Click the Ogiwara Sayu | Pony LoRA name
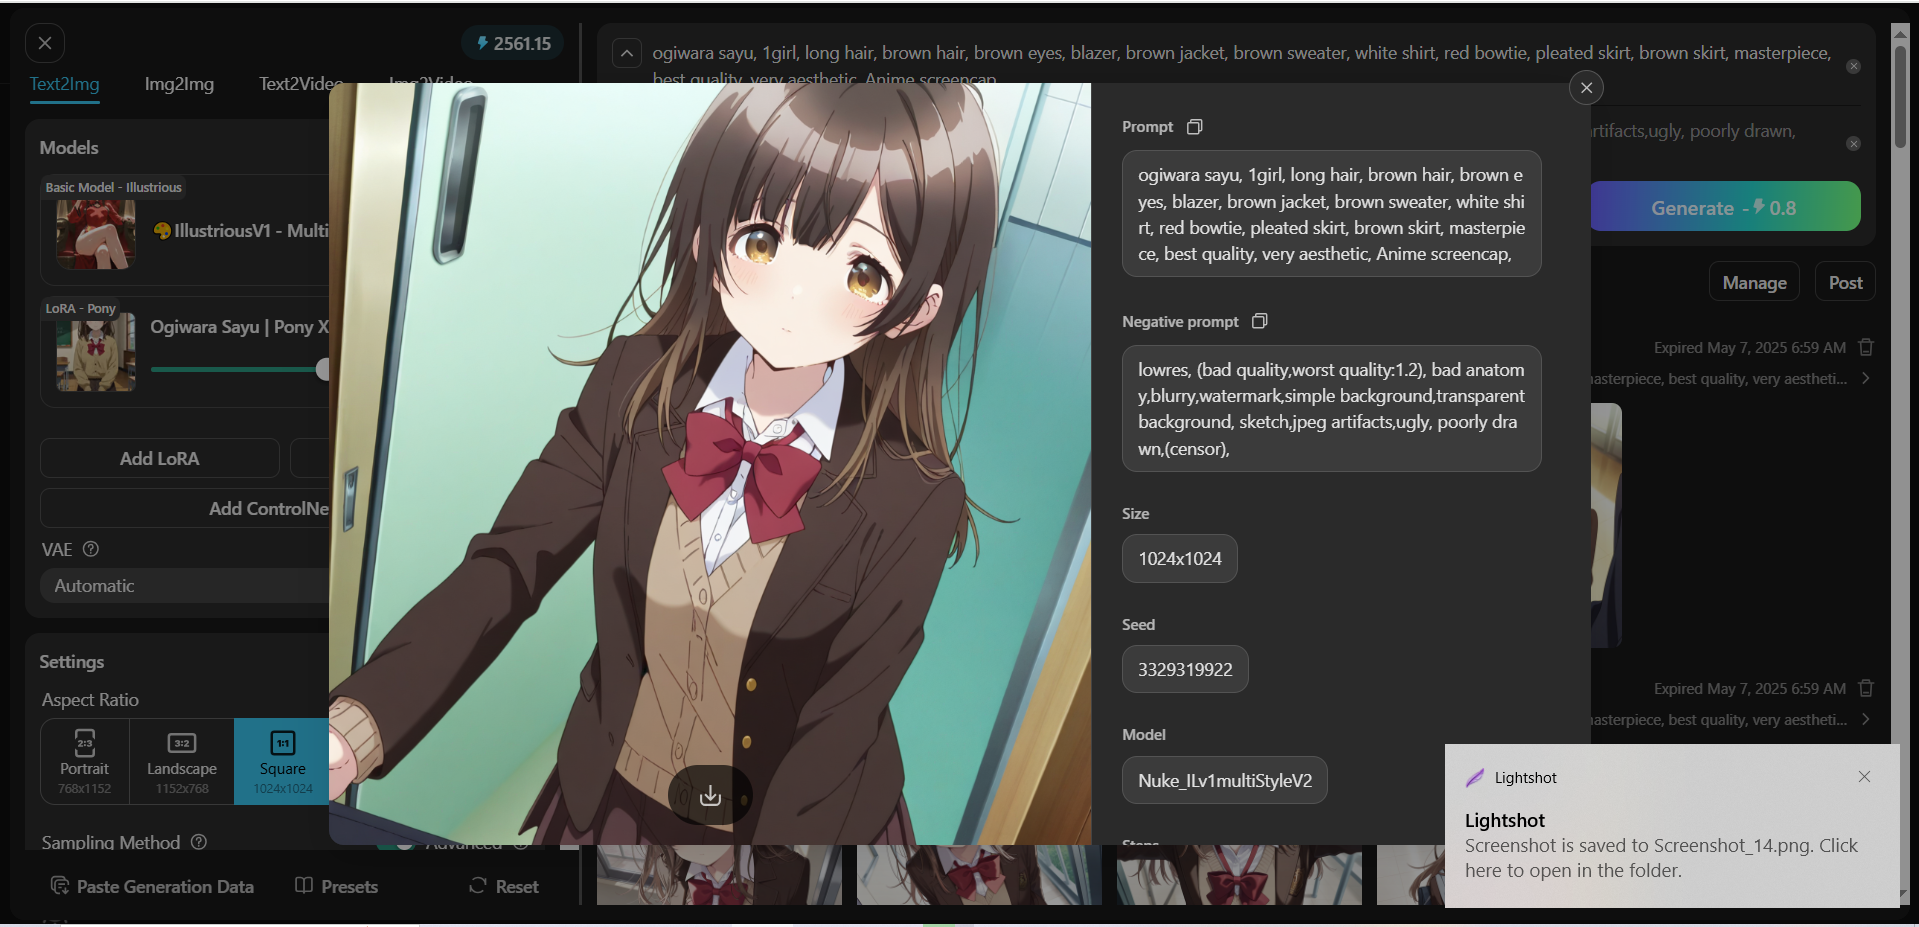 click(239, 326)
